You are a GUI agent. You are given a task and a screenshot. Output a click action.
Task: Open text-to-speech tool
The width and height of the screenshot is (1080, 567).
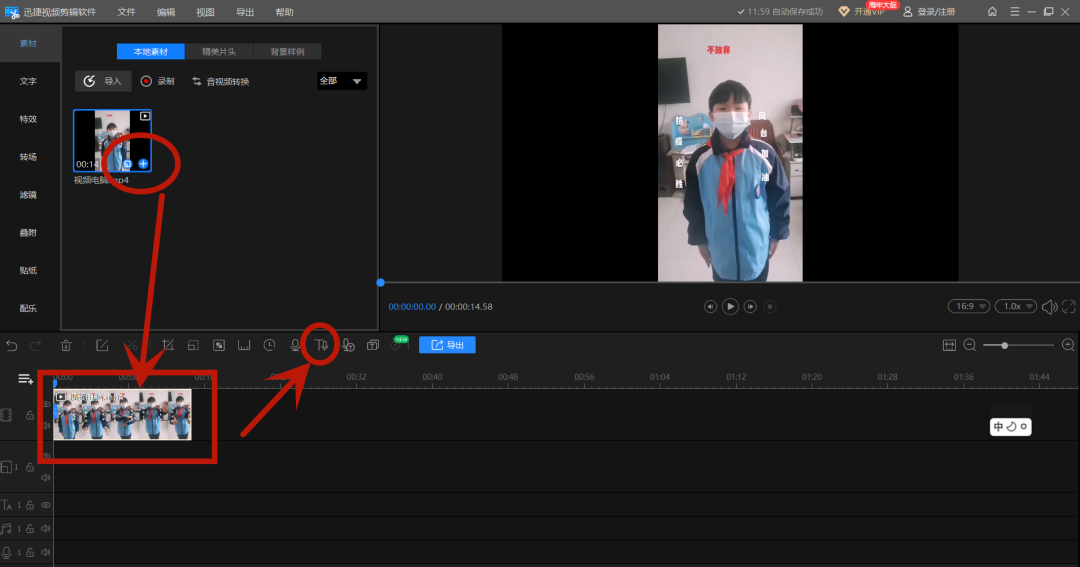point(348,345)
